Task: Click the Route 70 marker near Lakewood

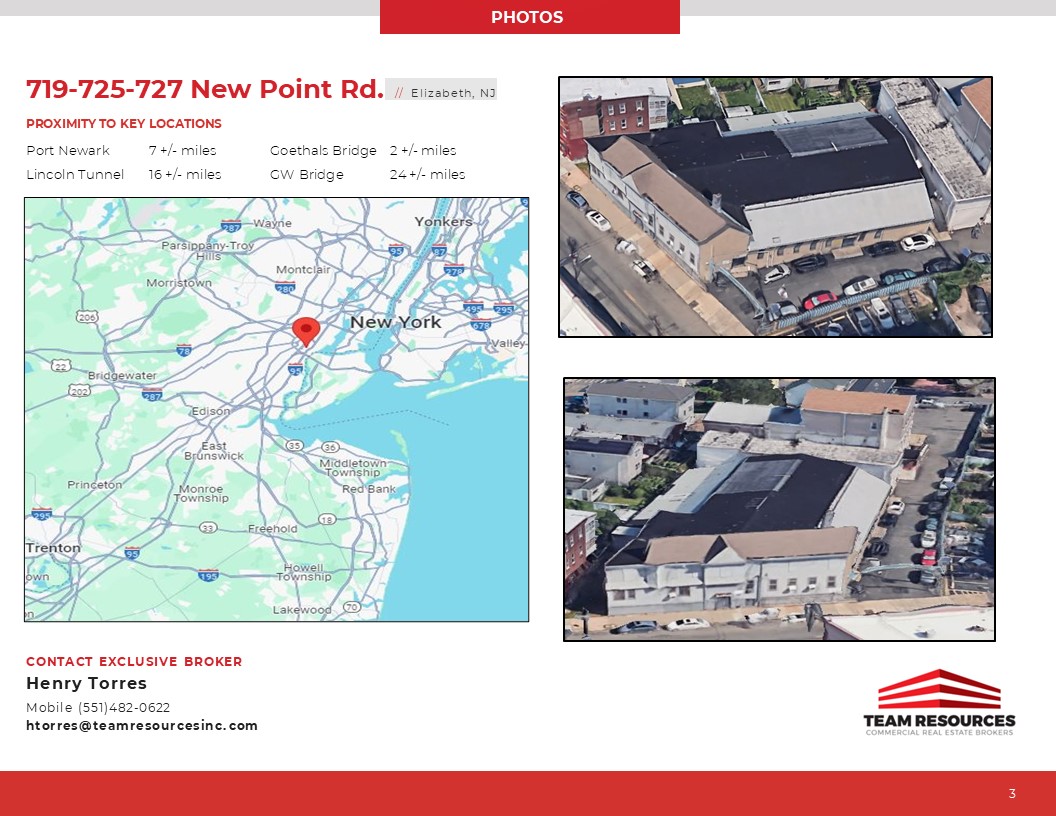Action: 352,607
